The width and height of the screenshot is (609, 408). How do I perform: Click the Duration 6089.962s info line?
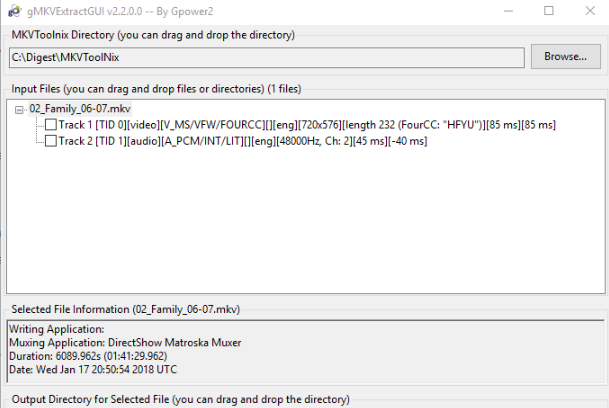88,356
